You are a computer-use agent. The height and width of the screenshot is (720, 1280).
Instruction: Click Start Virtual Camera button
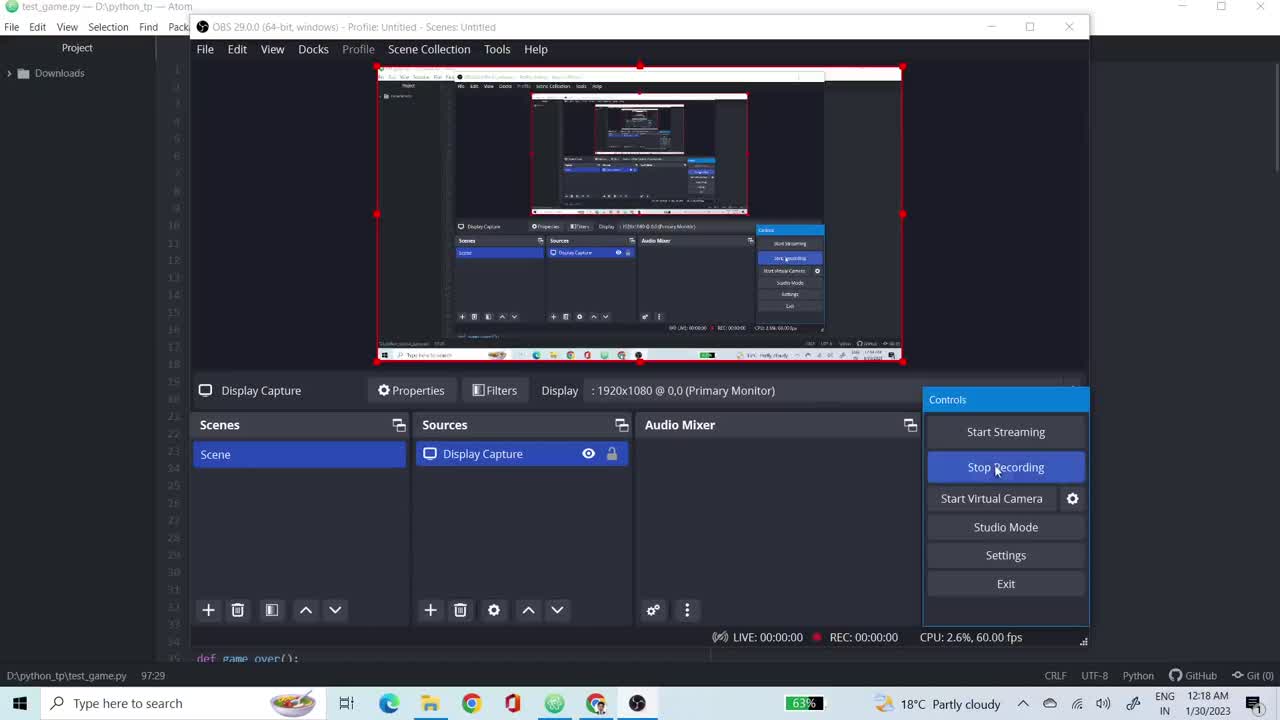click(x=992, y=498)
